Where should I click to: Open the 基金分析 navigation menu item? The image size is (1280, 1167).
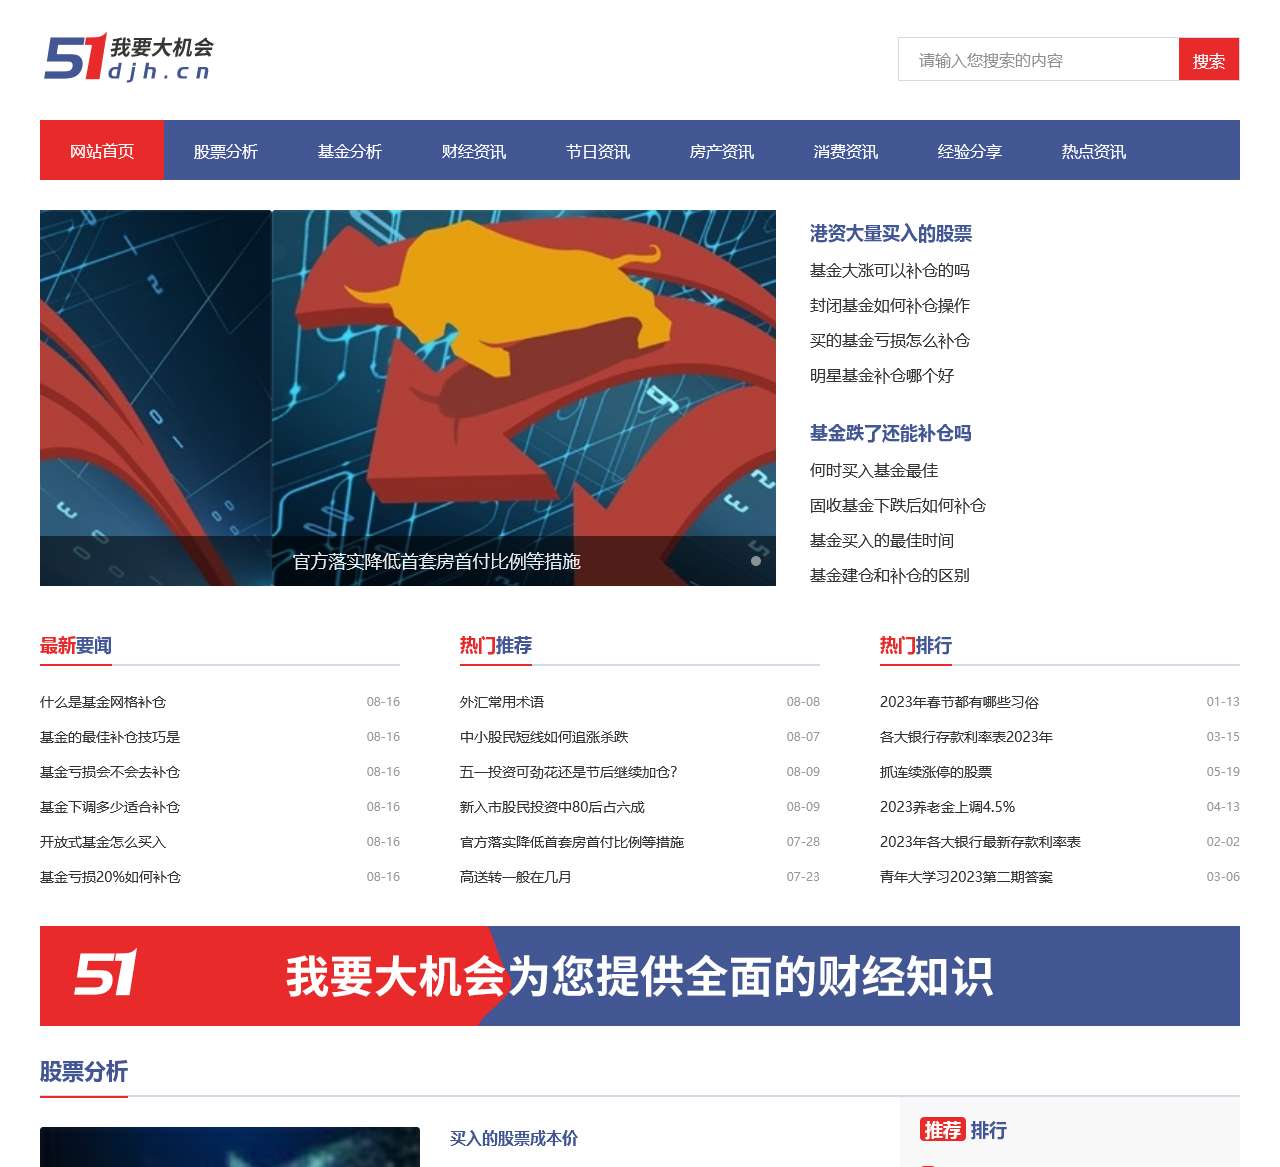[349, 151]
